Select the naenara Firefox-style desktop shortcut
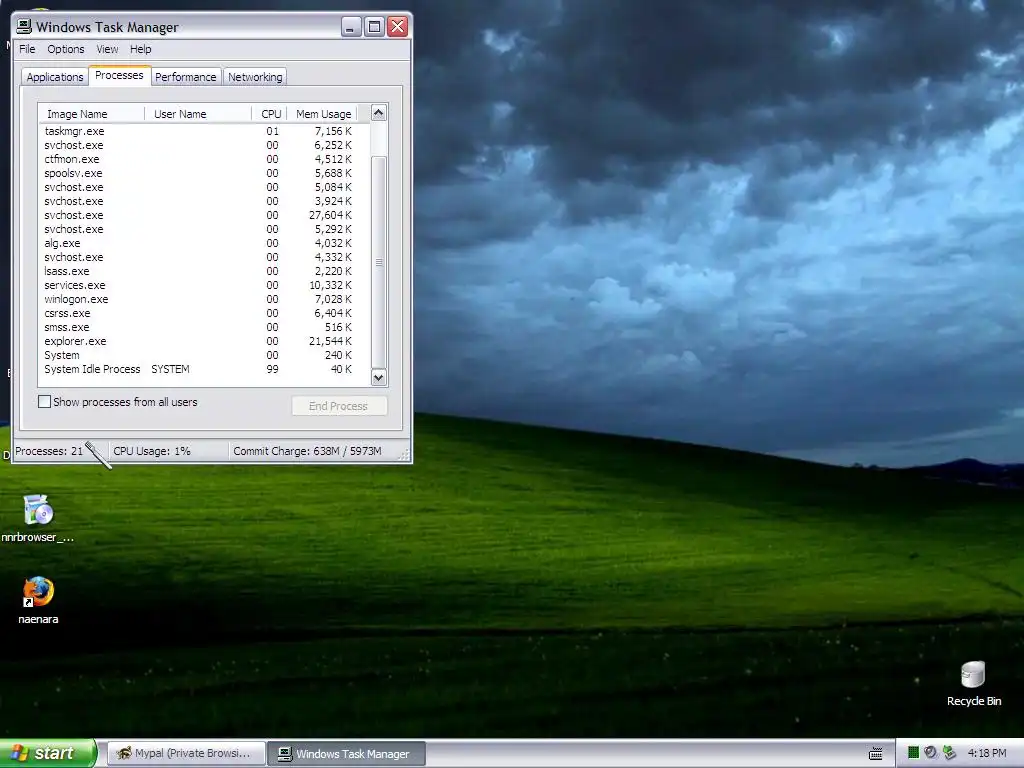Image resolution: width=1024 pixels, height=768 pixels. tap(38, 601)
